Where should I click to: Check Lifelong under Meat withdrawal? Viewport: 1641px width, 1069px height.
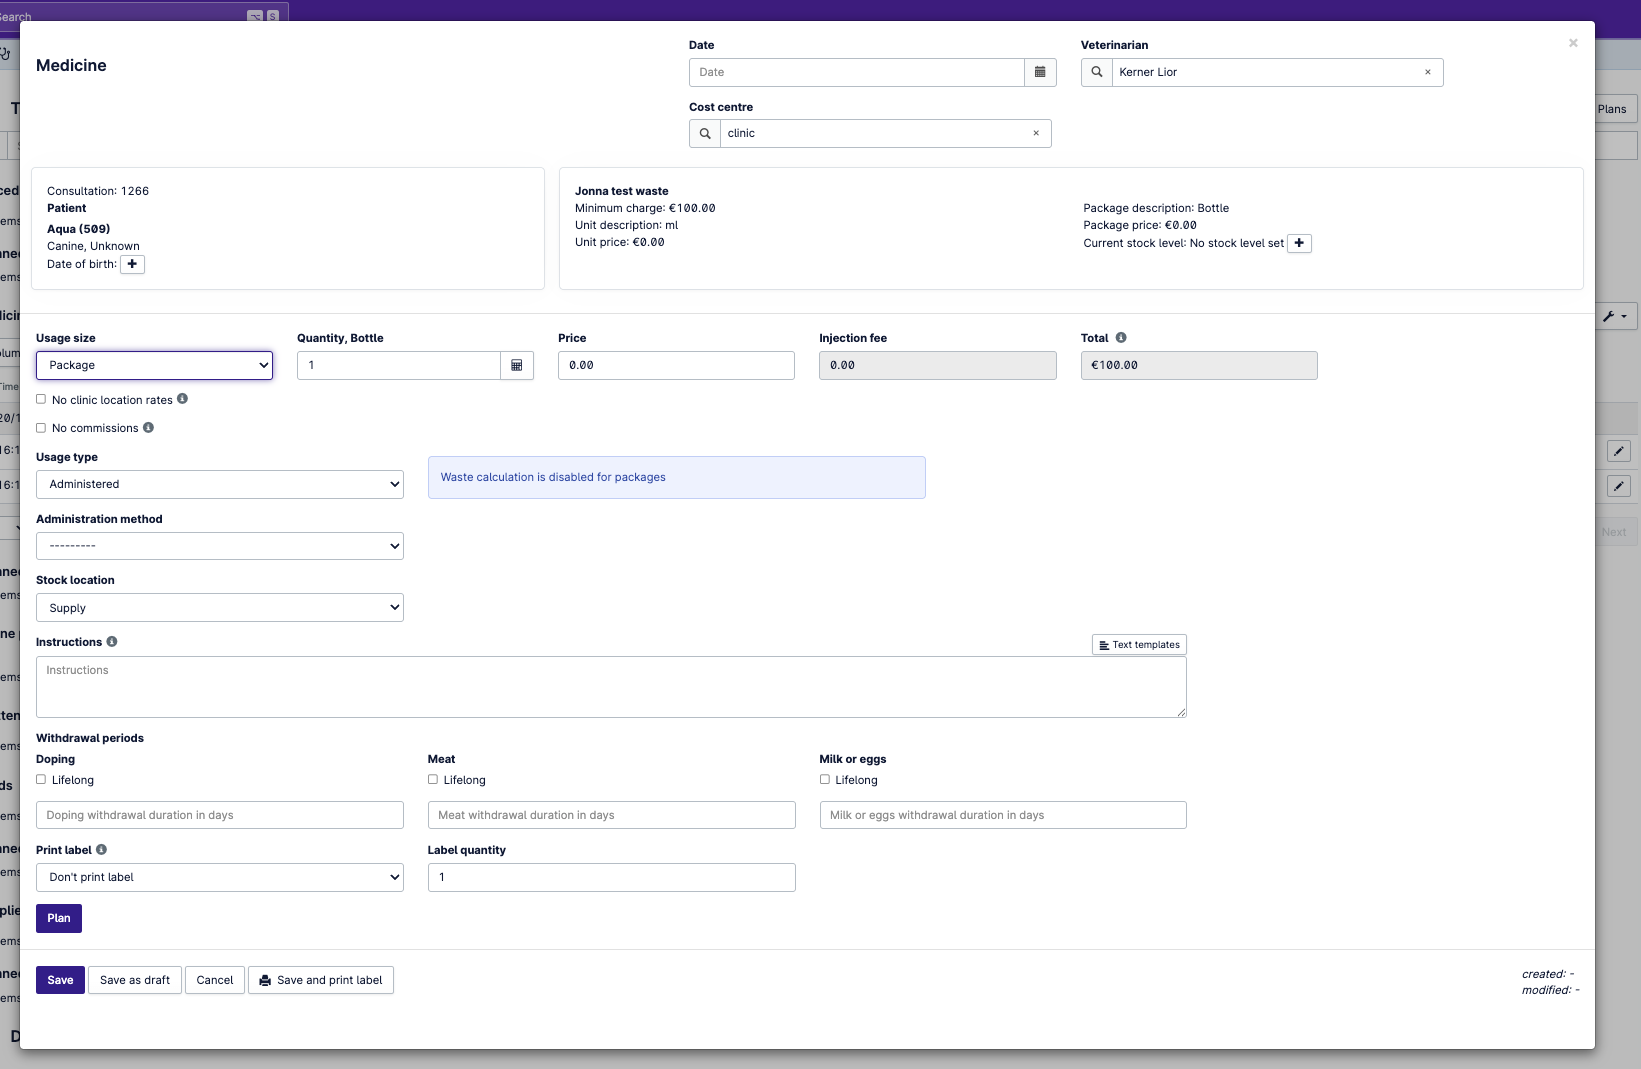coord(433,779)
